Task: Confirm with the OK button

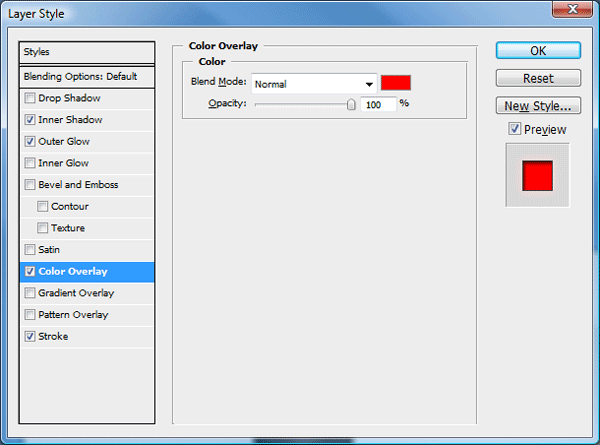Action: [538, 51]
